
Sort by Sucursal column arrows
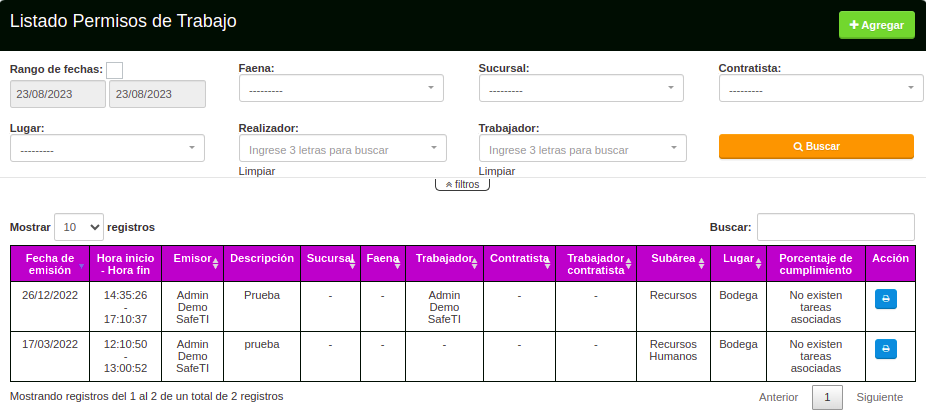click(x=353, y=263)
